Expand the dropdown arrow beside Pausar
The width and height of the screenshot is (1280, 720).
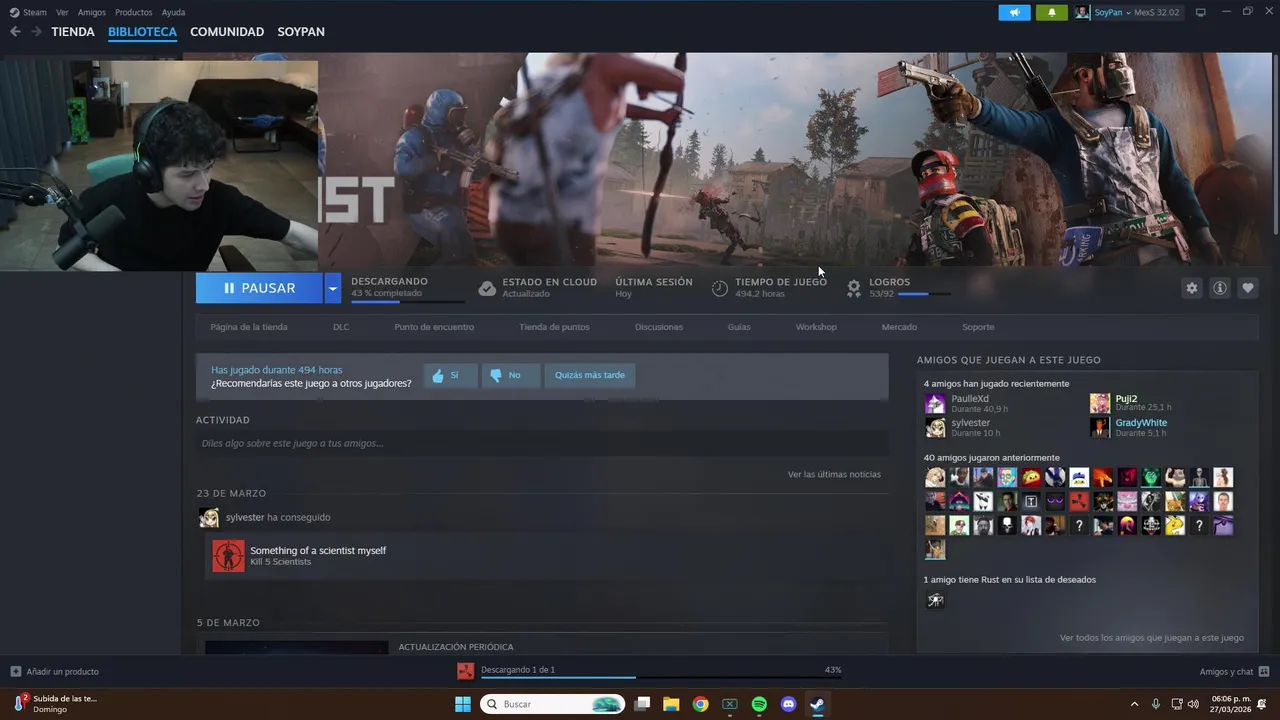pyautogui.click(x=333, y=288)
